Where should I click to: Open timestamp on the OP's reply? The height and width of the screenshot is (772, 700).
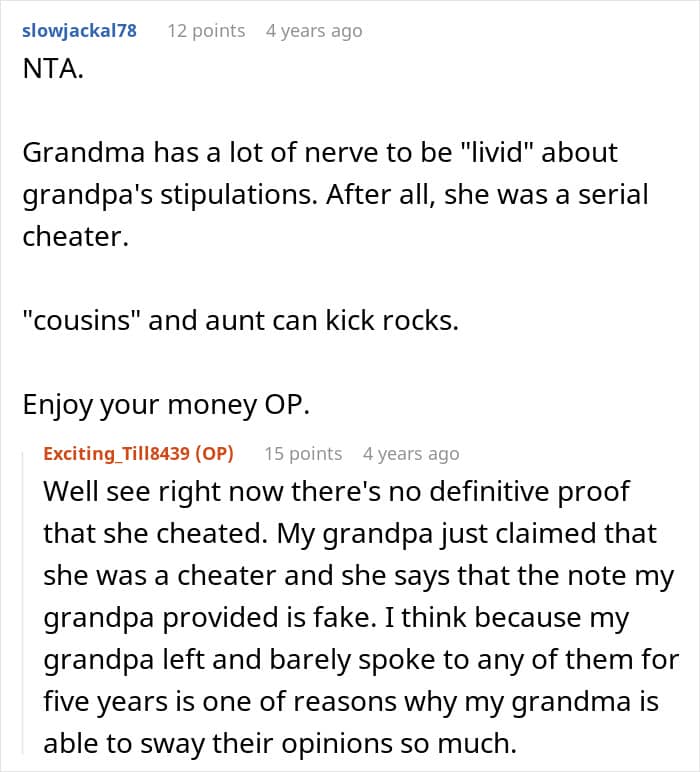[411, 454]
